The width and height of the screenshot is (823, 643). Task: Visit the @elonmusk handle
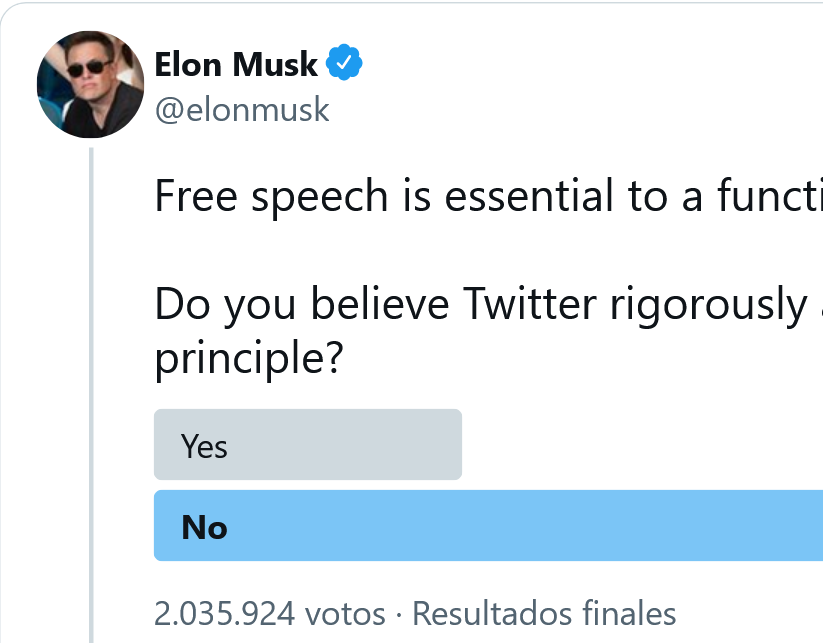point(242,110)
